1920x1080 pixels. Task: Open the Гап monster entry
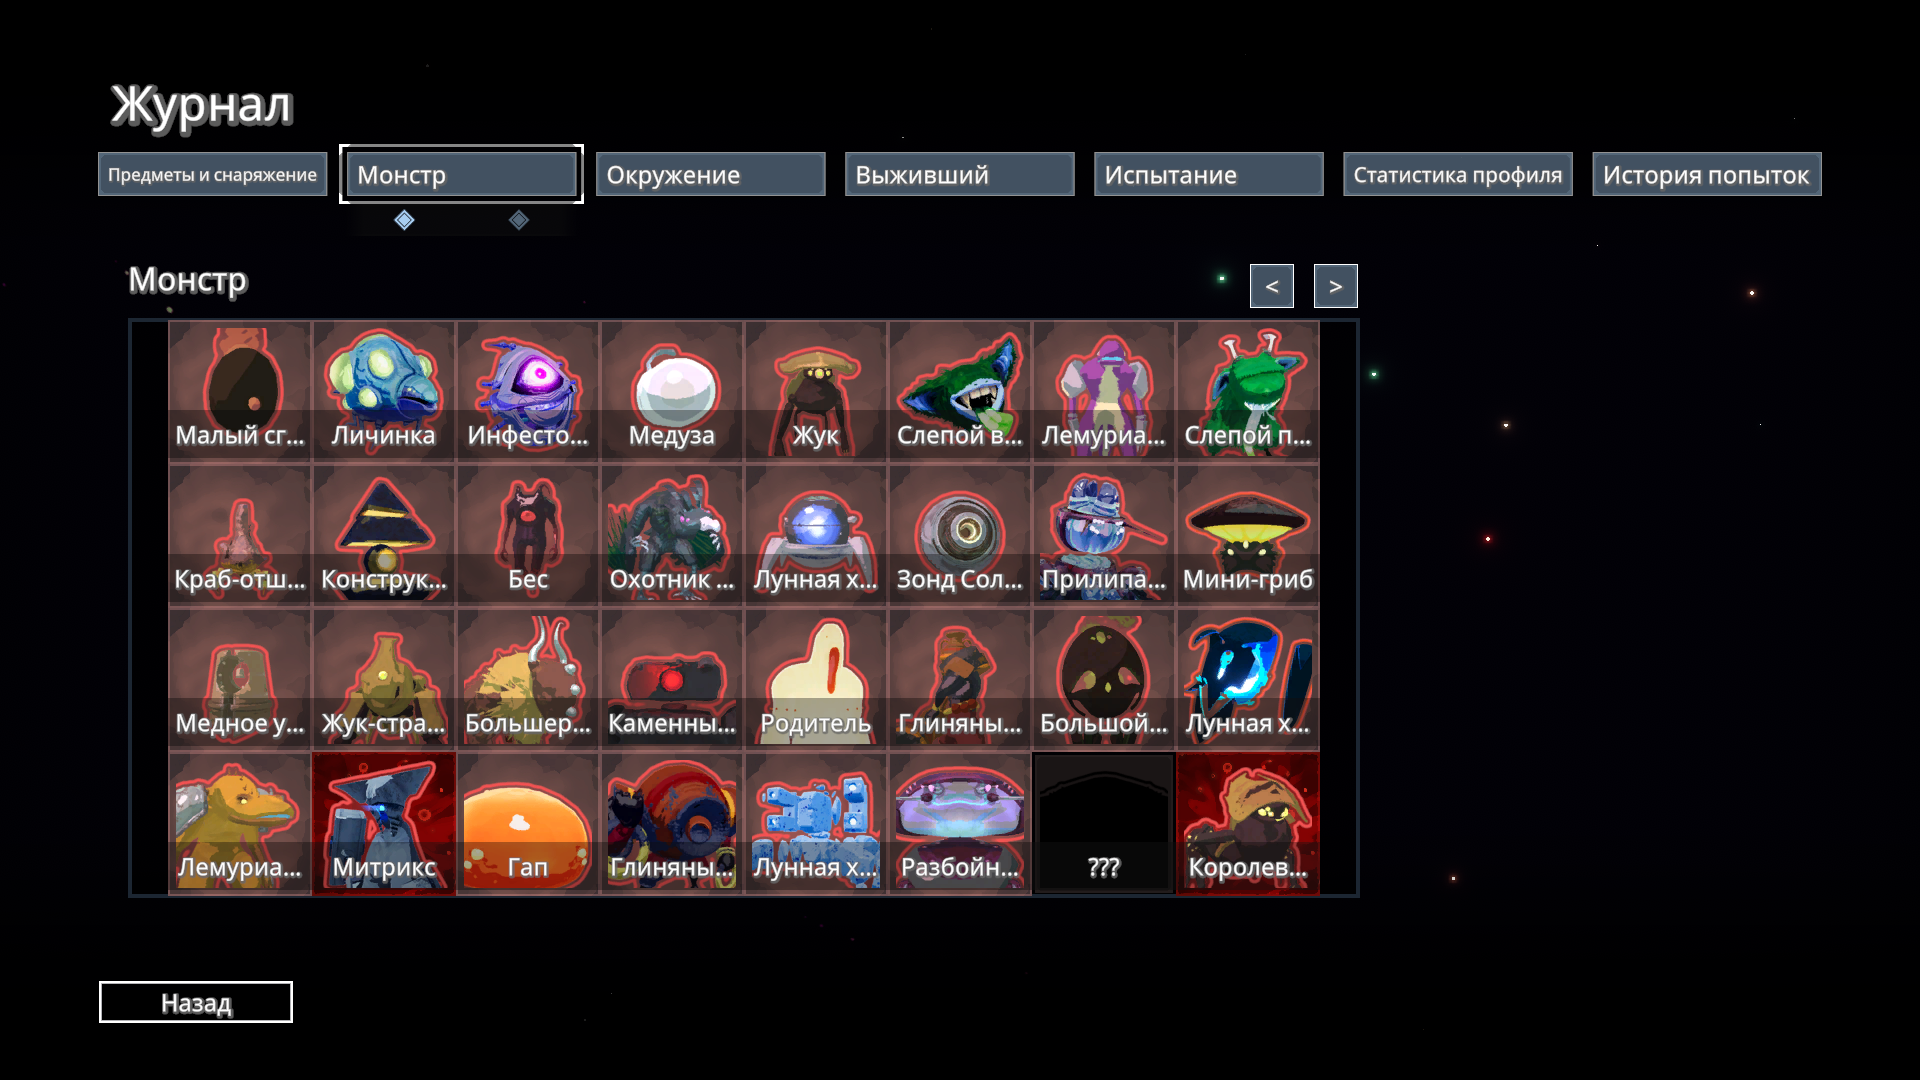click(527, 822)
